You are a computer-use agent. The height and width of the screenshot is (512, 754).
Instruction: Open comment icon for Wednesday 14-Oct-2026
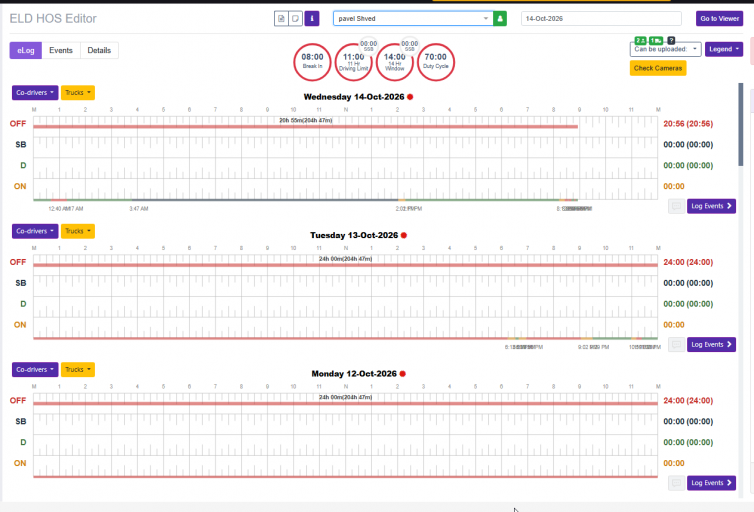tap(676, 206)
